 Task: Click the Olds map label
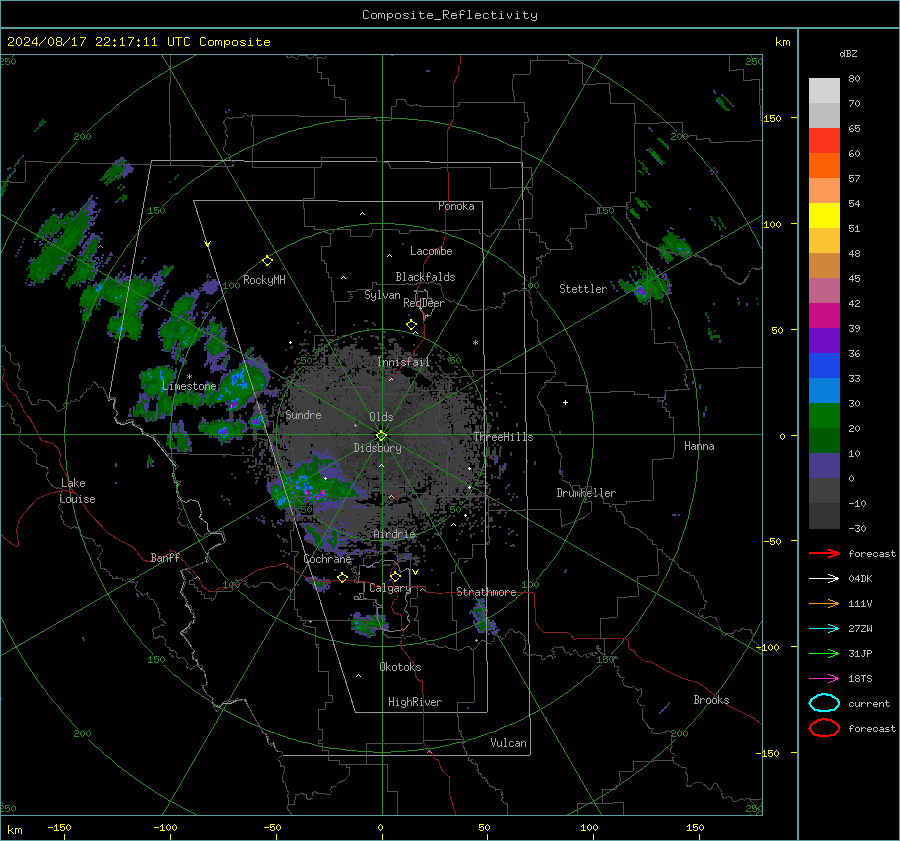click(381, 417)
